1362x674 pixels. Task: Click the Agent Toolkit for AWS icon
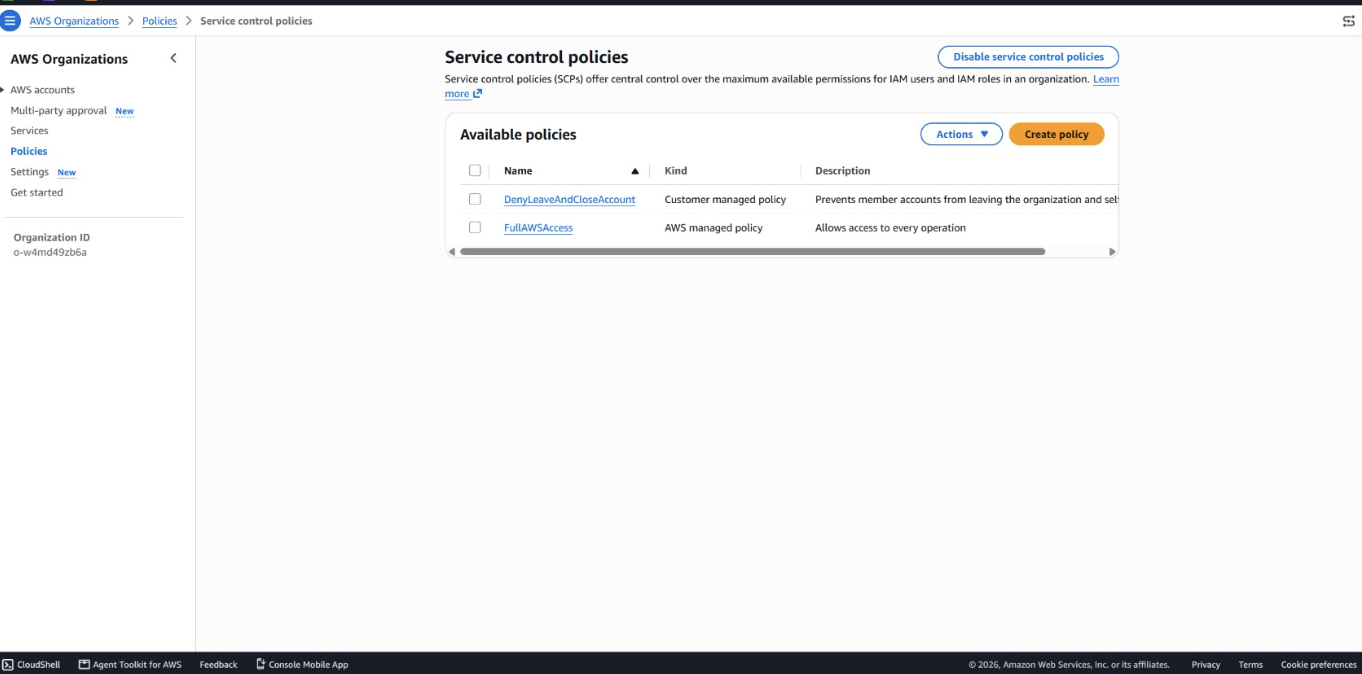[84, 664]
